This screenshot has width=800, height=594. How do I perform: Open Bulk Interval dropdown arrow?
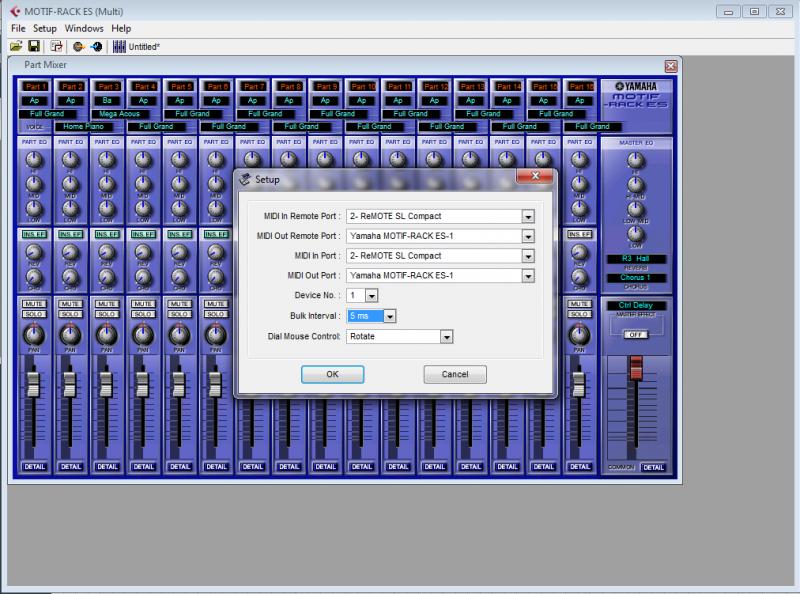(389, 316)
